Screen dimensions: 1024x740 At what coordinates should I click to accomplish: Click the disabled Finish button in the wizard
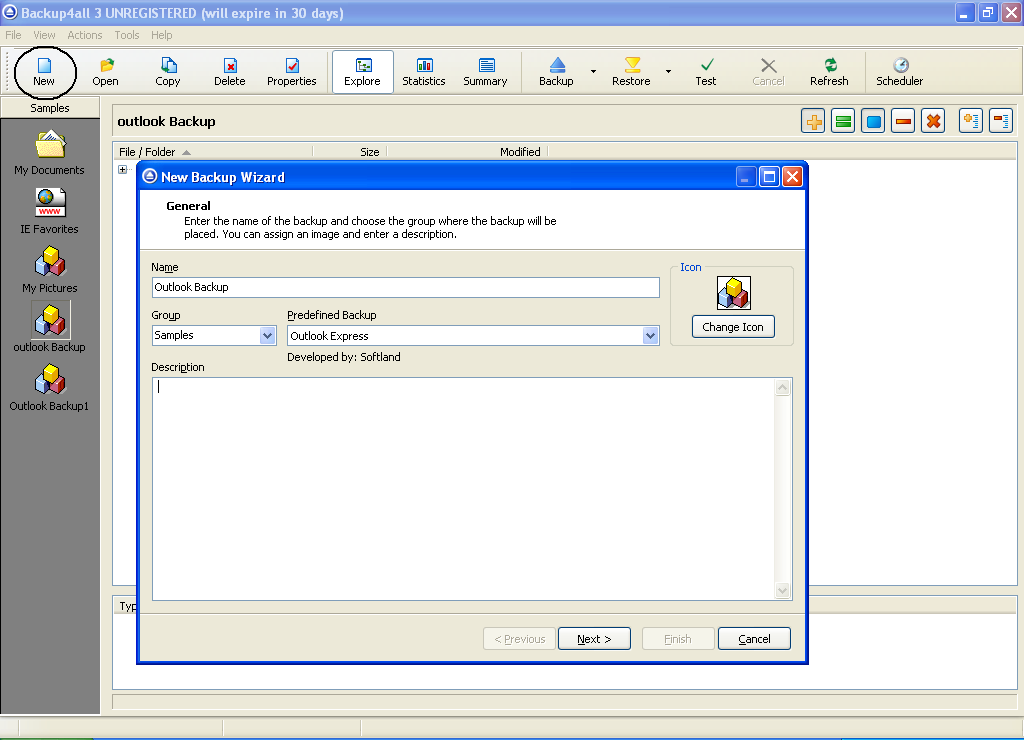[678, 639]
